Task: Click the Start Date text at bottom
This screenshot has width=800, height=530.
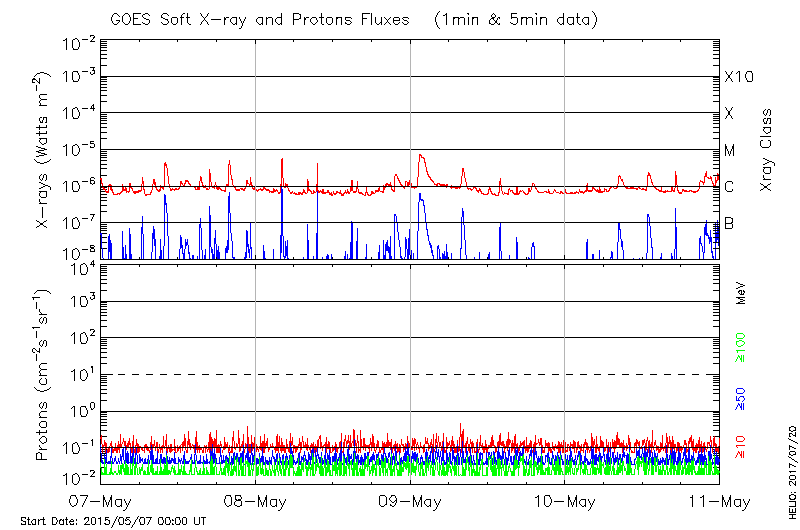Action: pos(113,522)
